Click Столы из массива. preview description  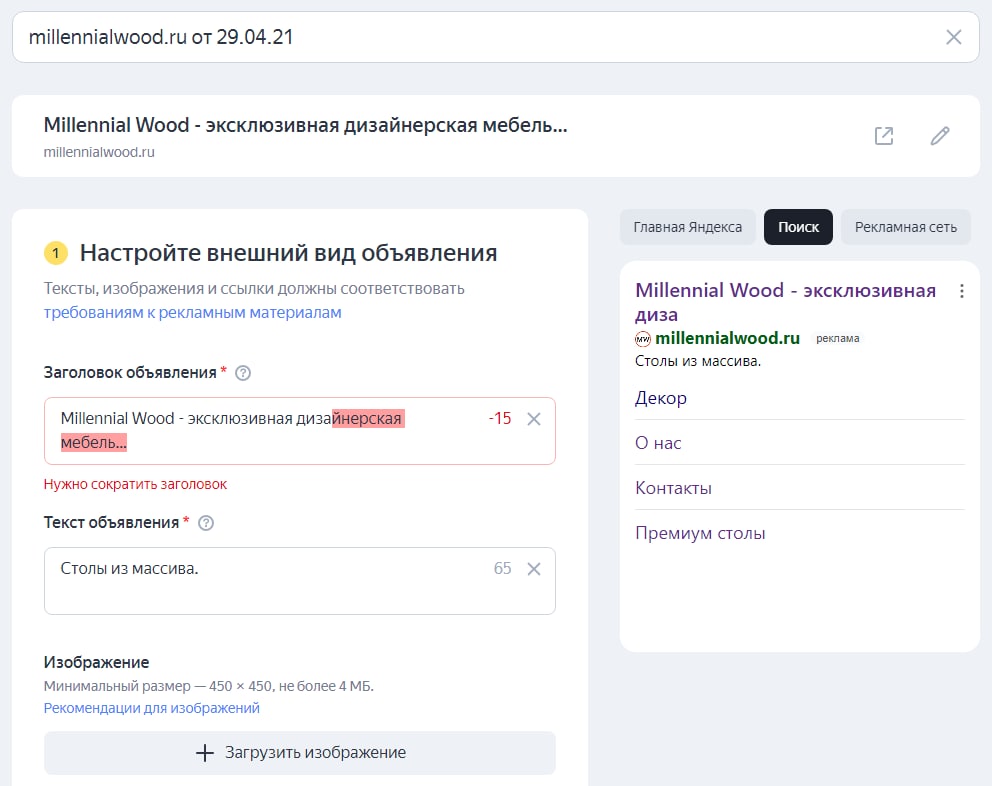click(x=698, y=361)
